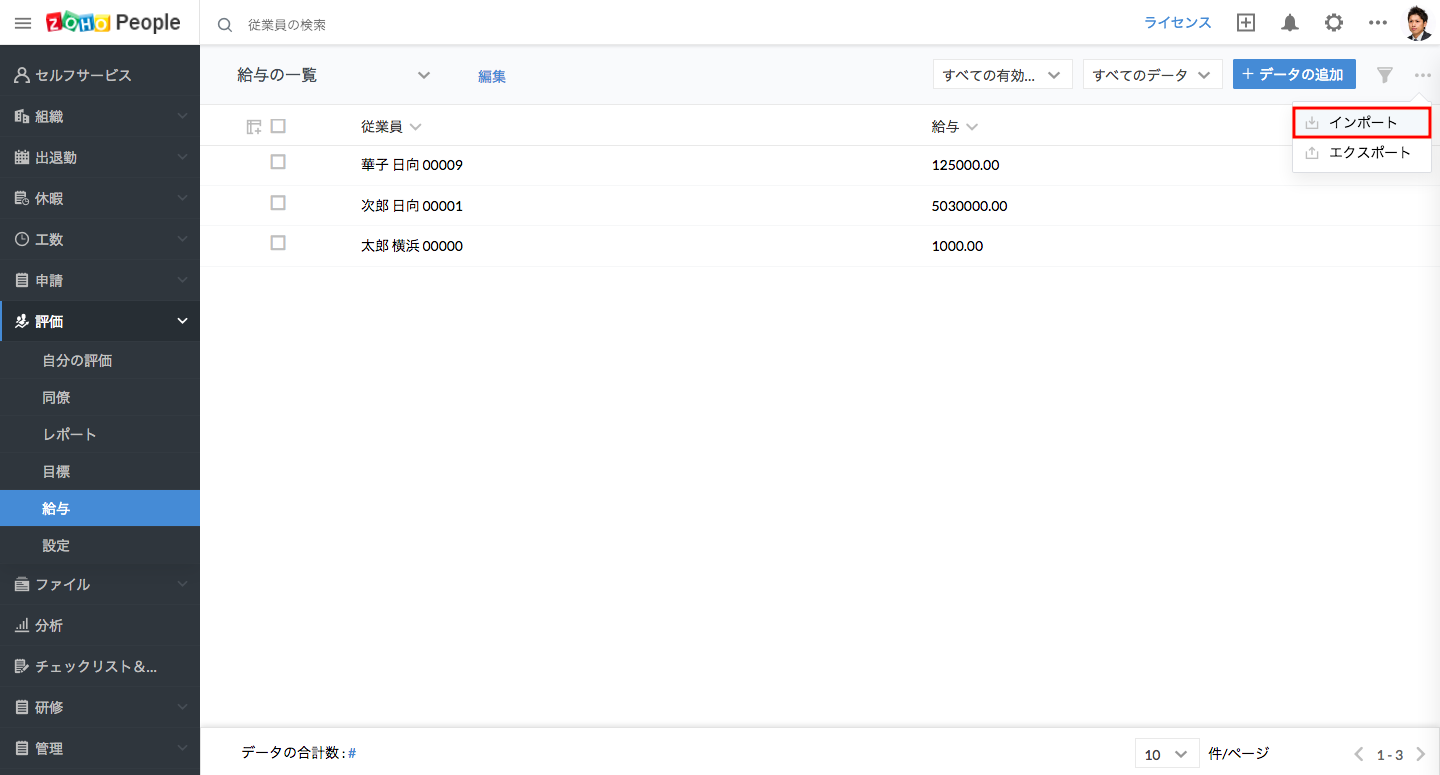Expand the 給与の一覧 view dropdown

click(423, 75)
